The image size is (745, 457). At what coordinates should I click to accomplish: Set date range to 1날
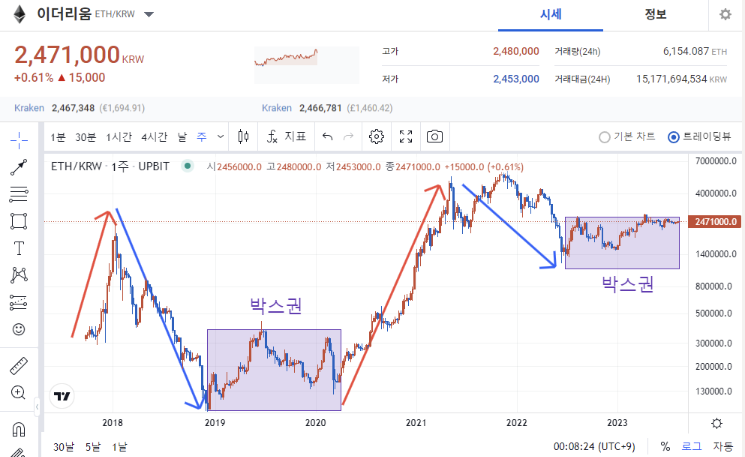(120, 447)
